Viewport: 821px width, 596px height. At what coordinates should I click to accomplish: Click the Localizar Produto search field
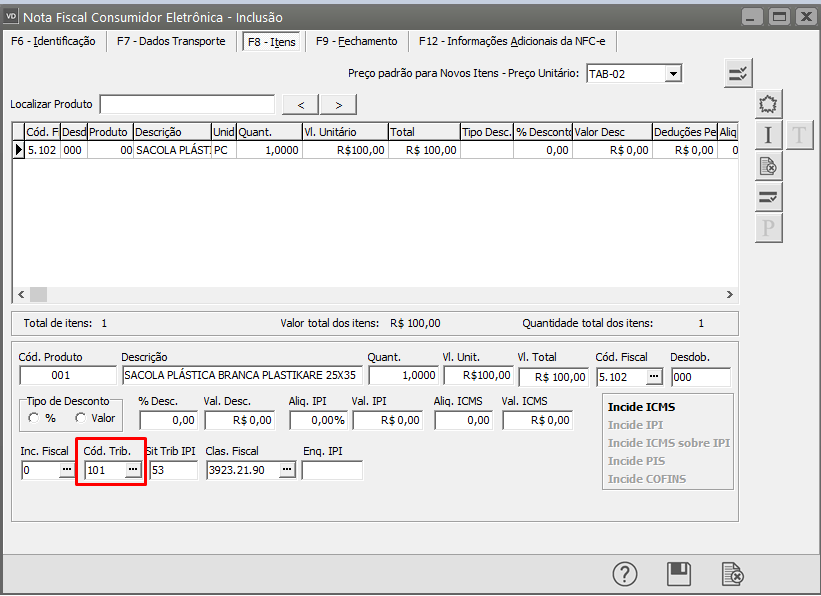(187, 104)
